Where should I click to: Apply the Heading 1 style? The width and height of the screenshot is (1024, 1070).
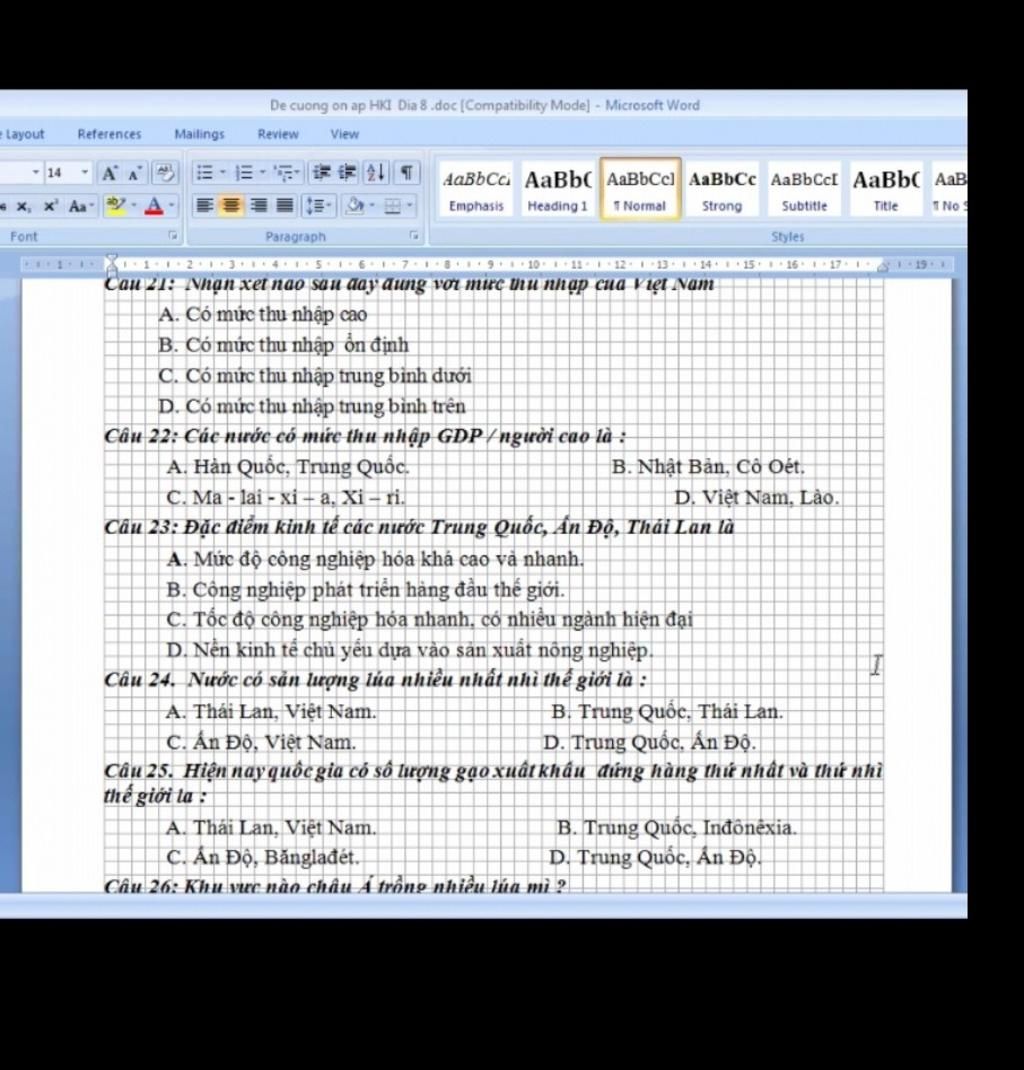point(557,190)
